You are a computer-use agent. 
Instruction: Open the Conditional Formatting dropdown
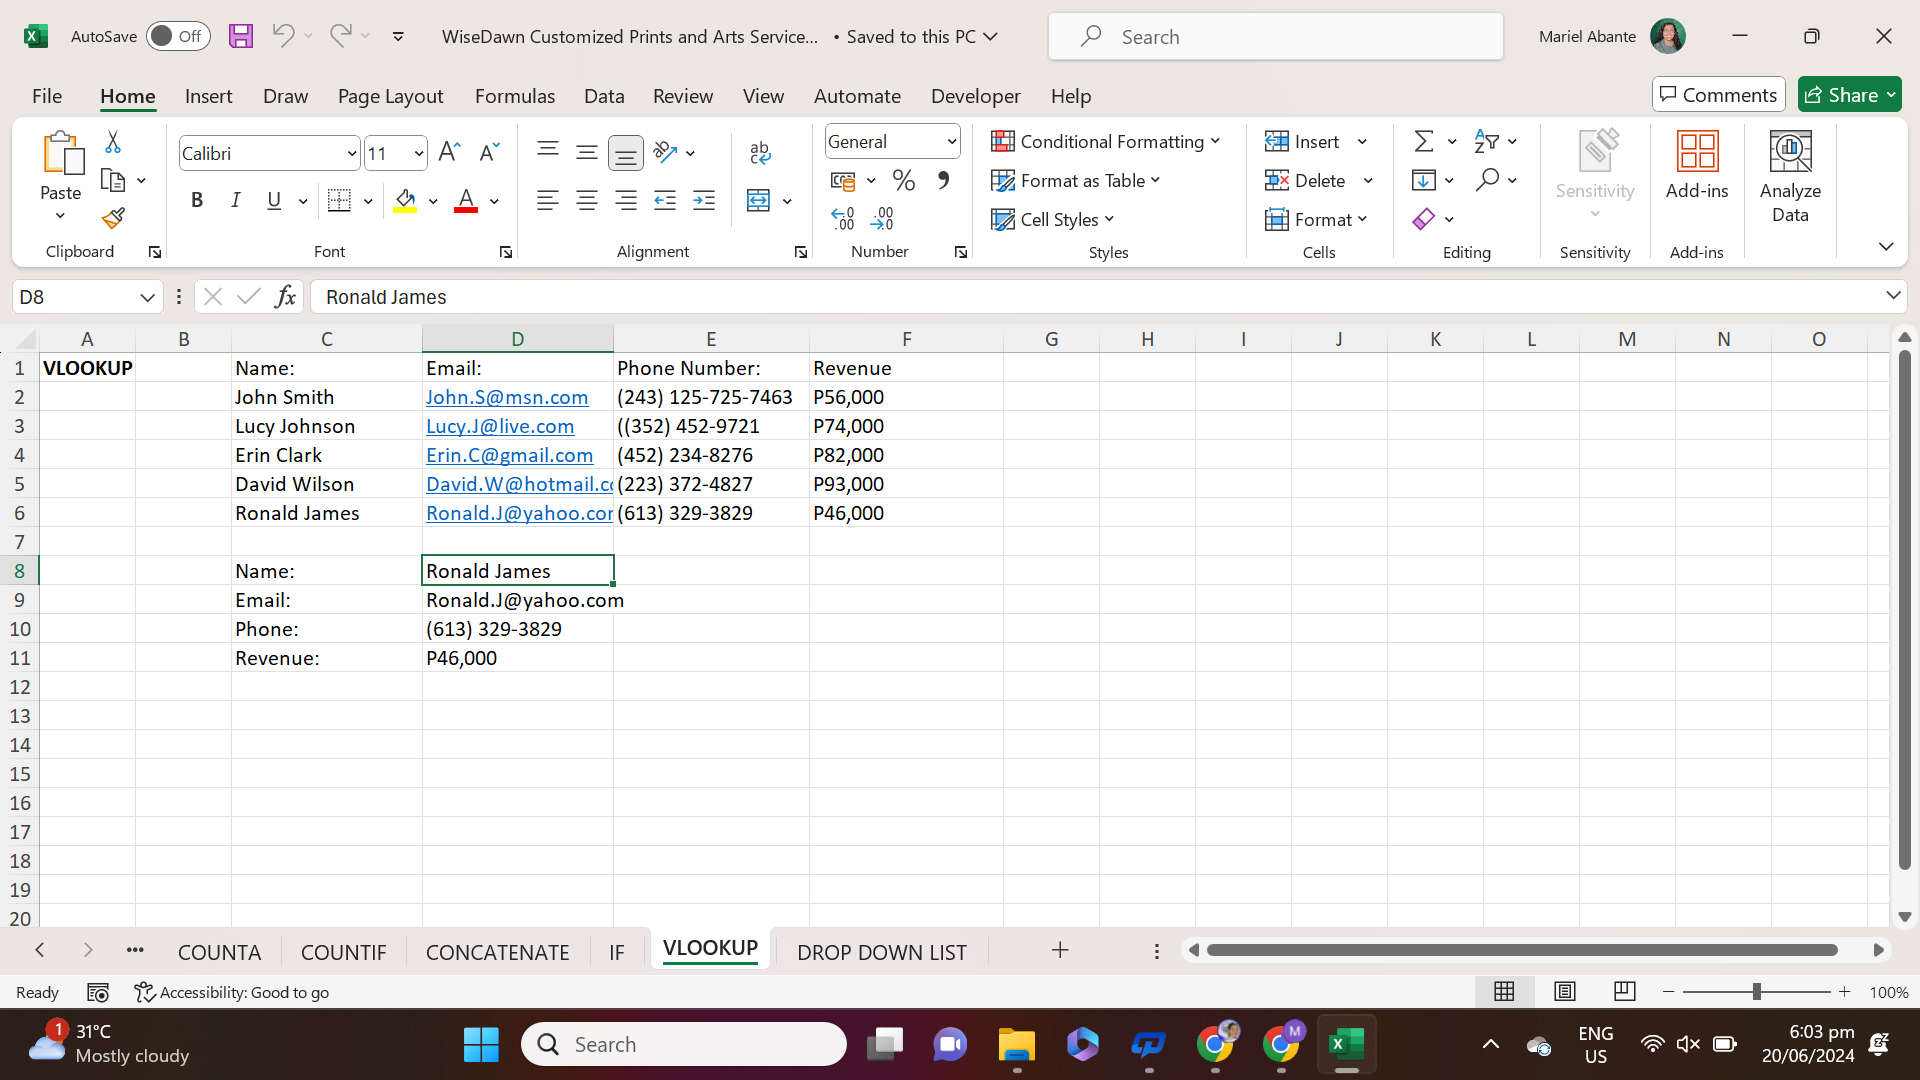pos(1105,141)
